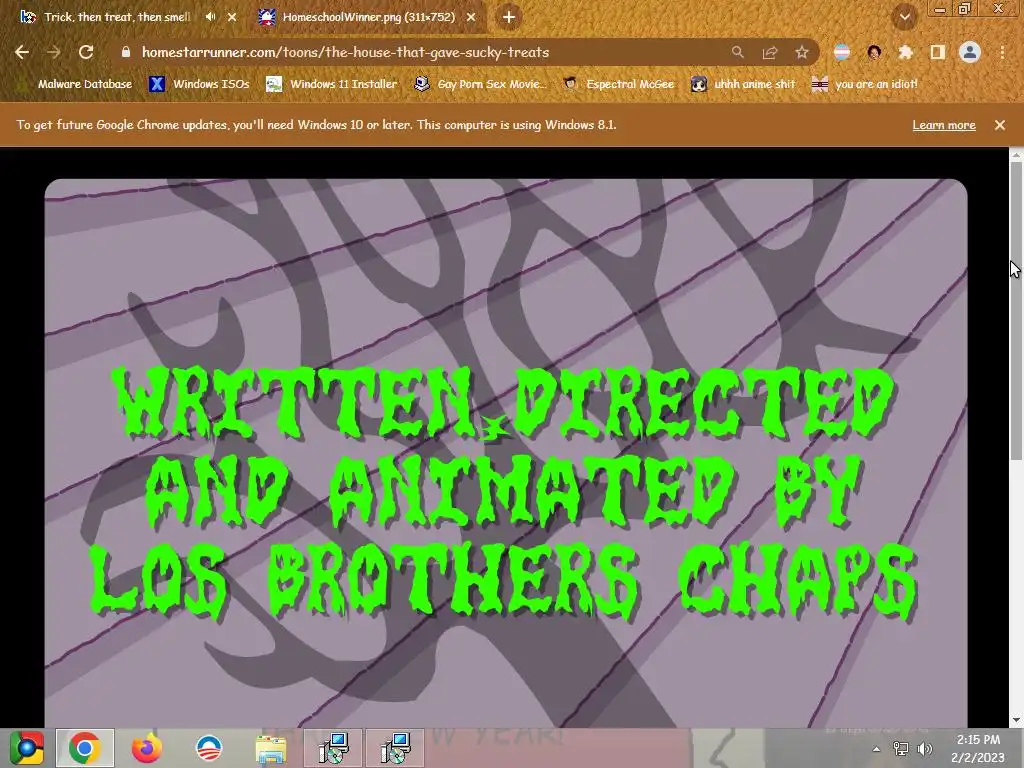Open the round avatar extension icon

pos(874,52)
